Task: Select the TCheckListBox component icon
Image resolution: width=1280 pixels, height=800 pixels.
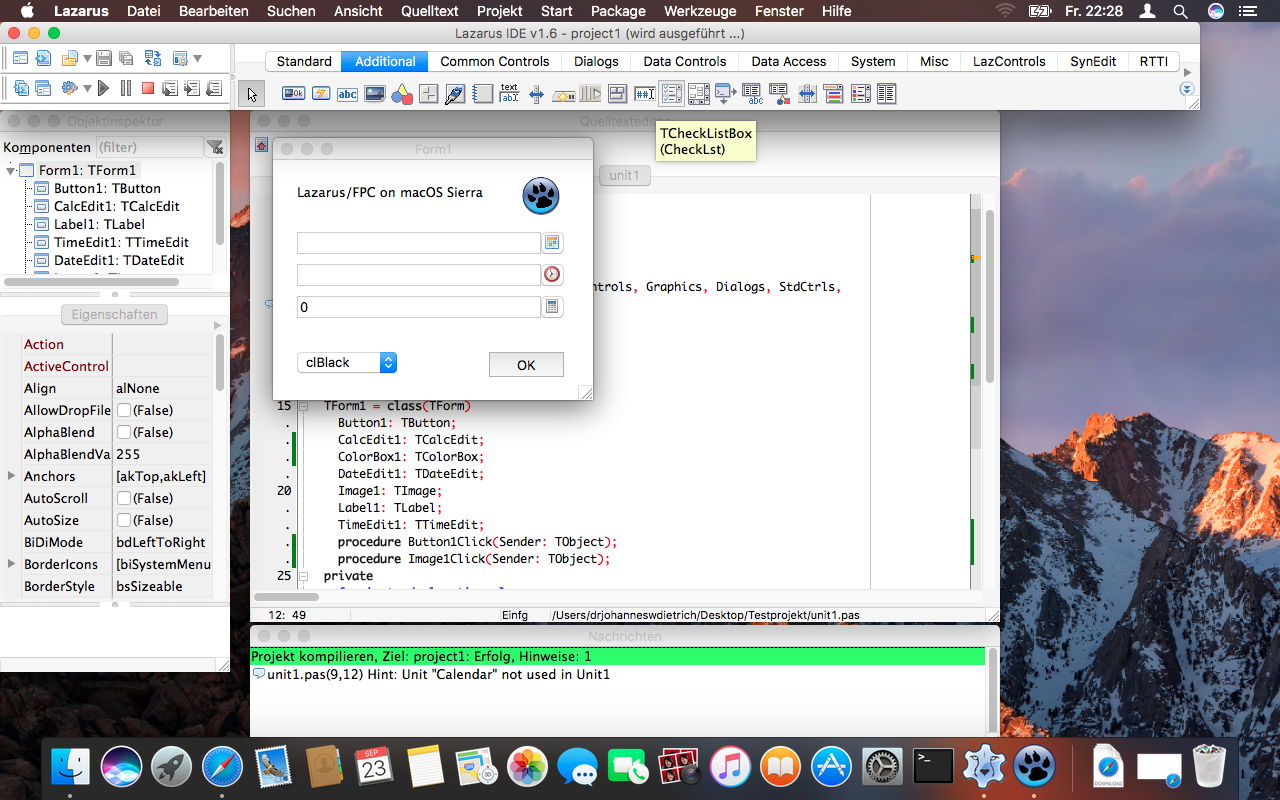Action: (x=671, y=94)
